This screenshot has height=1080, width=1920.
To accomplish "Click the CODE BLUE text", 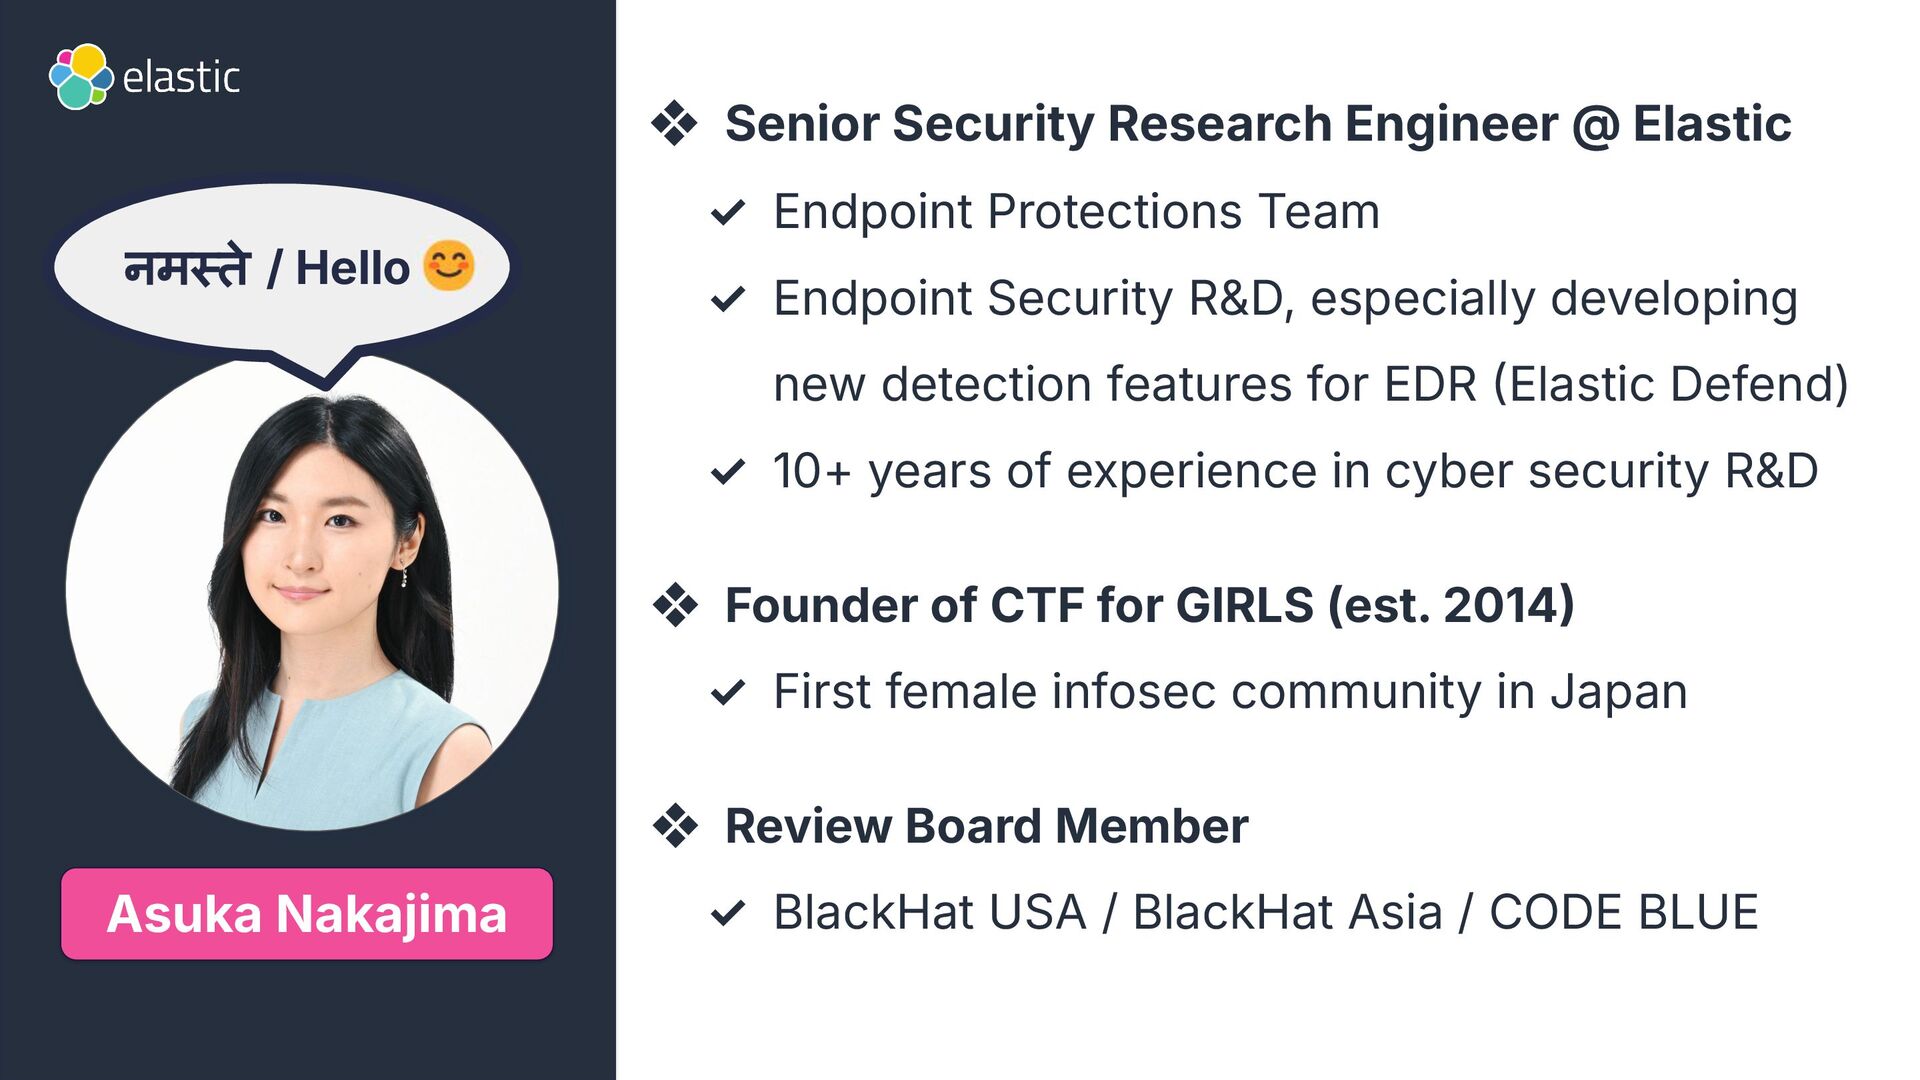I will click(x=1624, y=913).
